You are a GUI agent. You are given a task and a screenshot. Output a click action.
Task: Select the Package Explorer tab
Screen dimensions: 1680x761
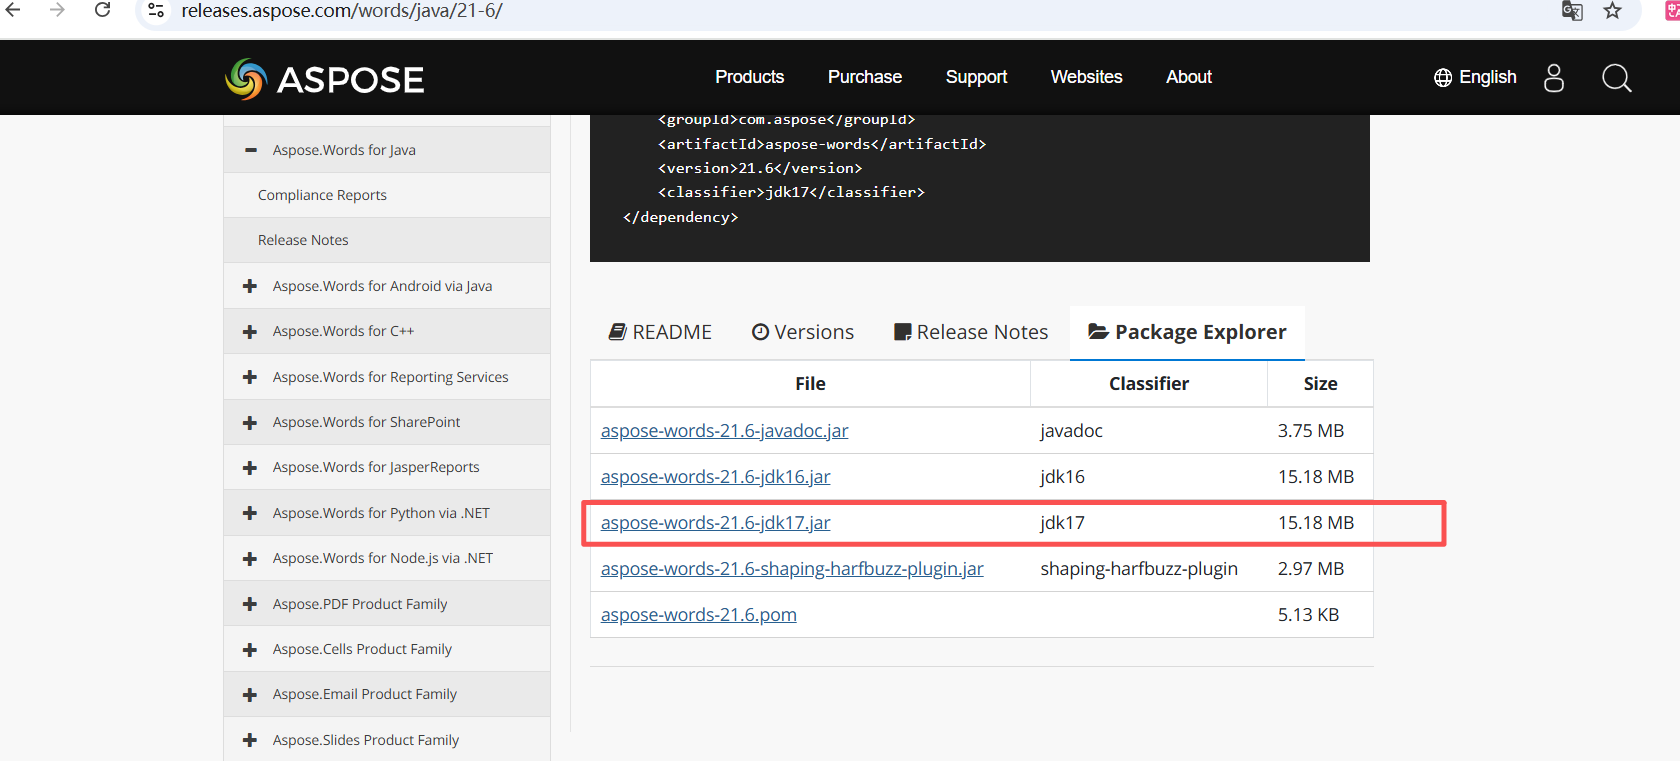1187,332
